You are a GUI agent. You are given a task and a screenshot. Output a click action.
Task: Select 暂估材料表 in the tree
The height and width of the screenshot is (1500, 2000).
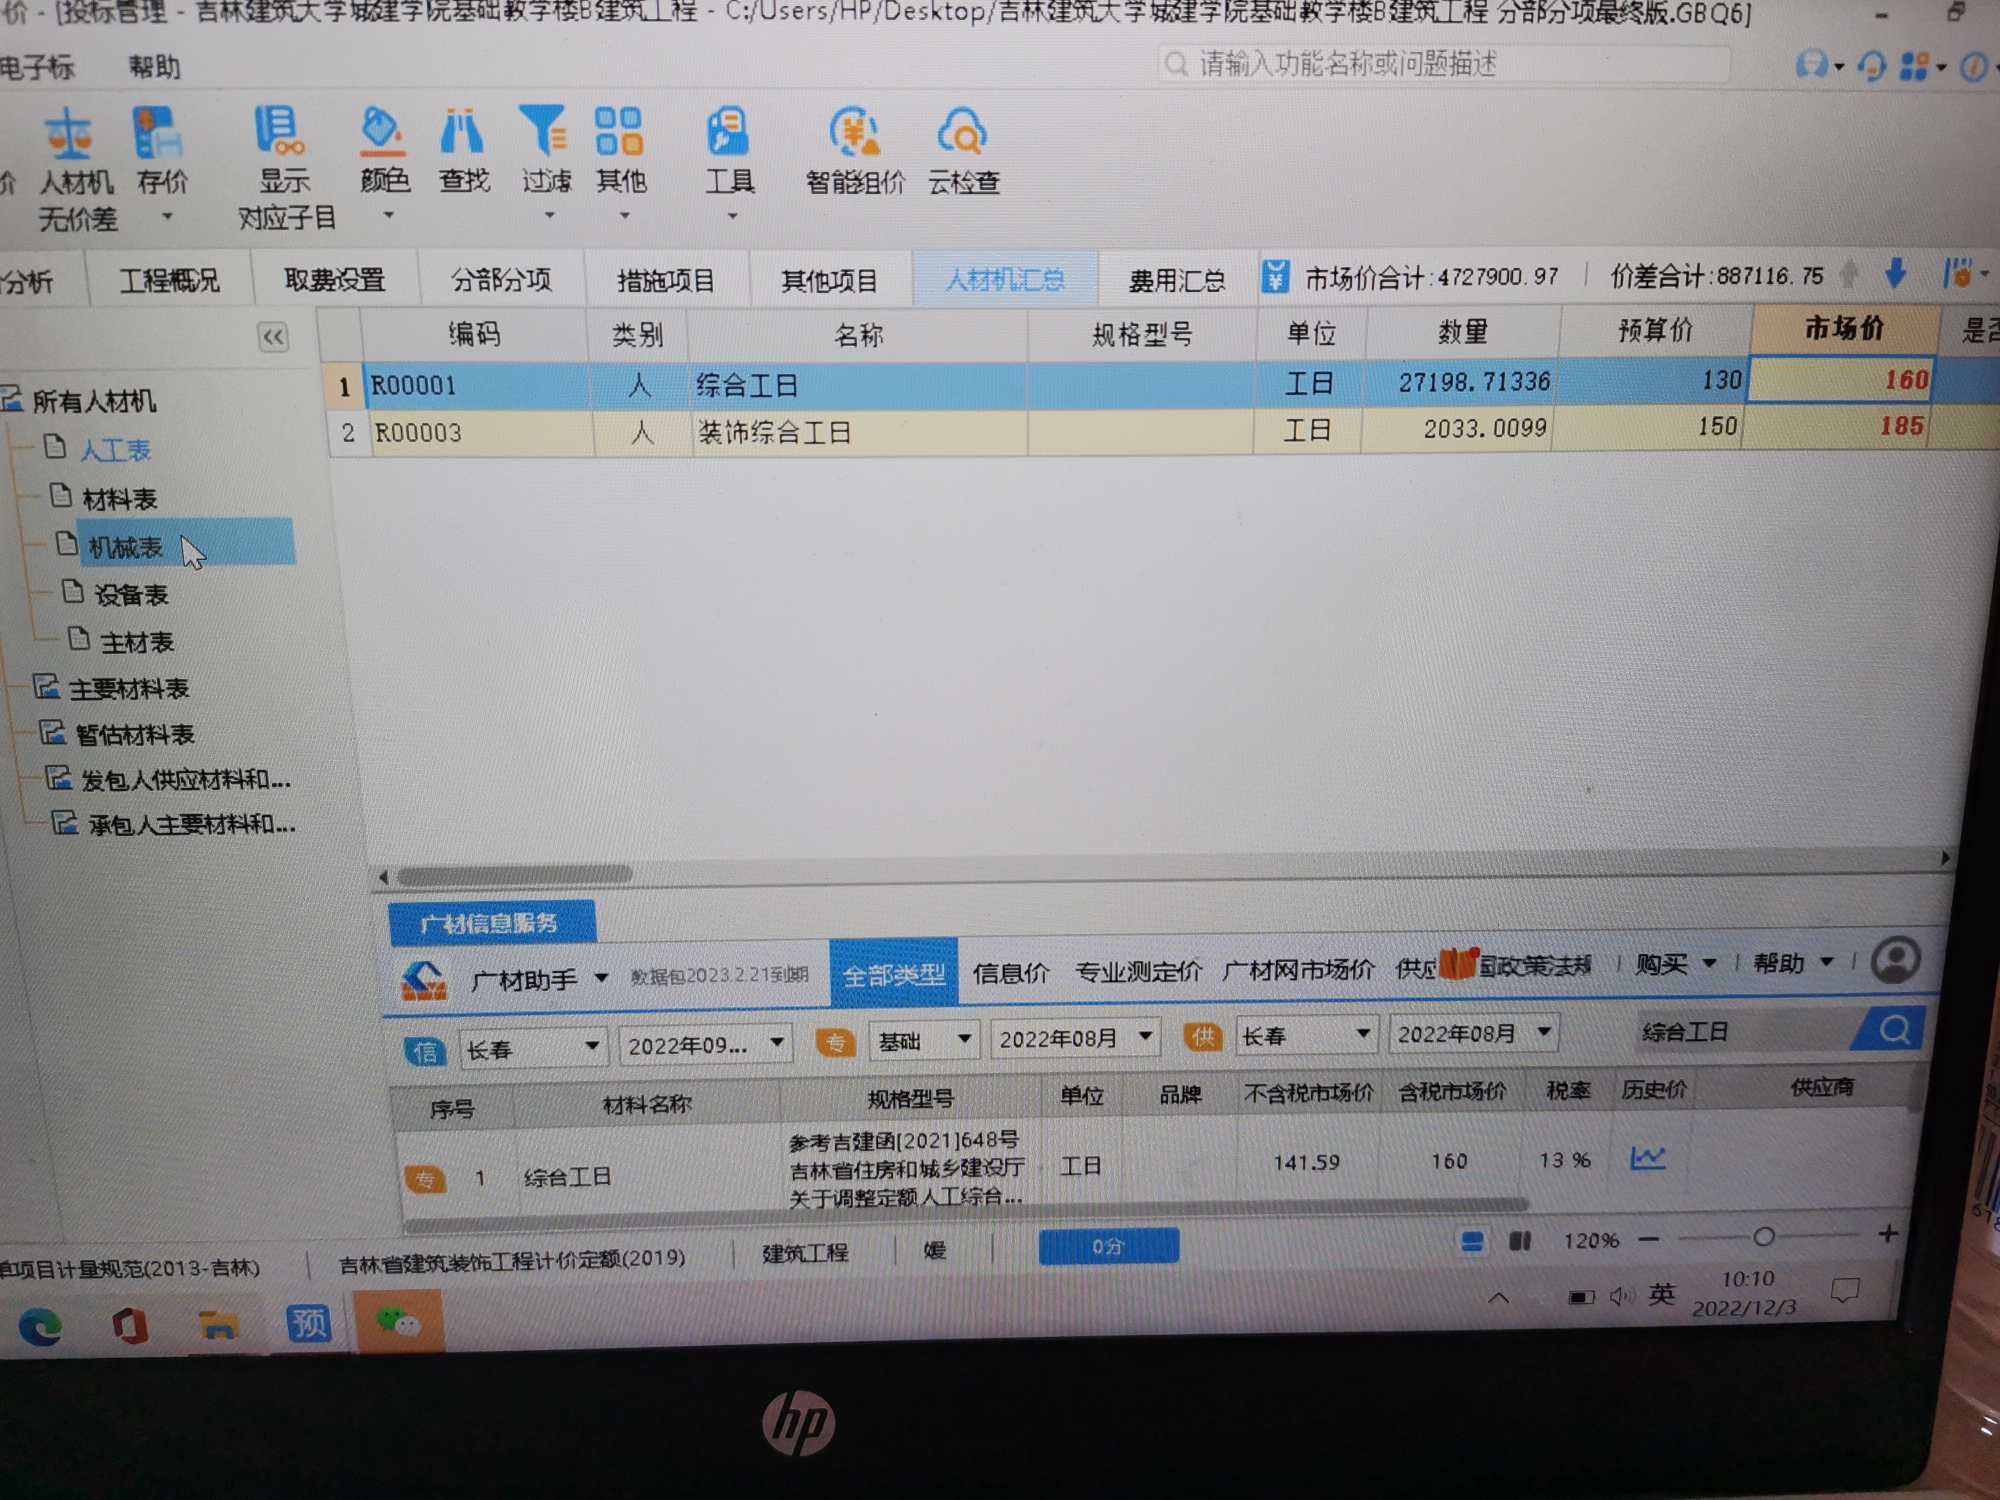click(134, 735)
